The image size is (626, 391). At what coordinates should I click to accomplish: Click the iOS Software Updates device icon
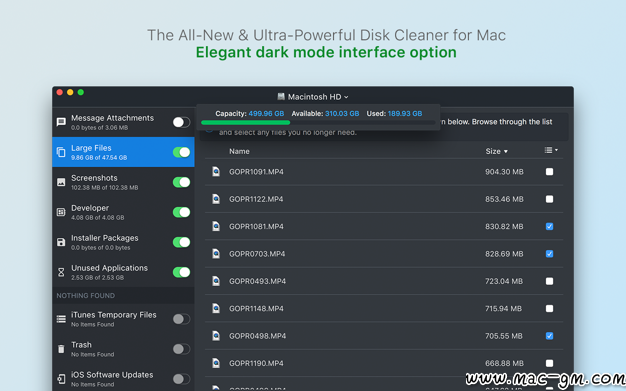61,379
